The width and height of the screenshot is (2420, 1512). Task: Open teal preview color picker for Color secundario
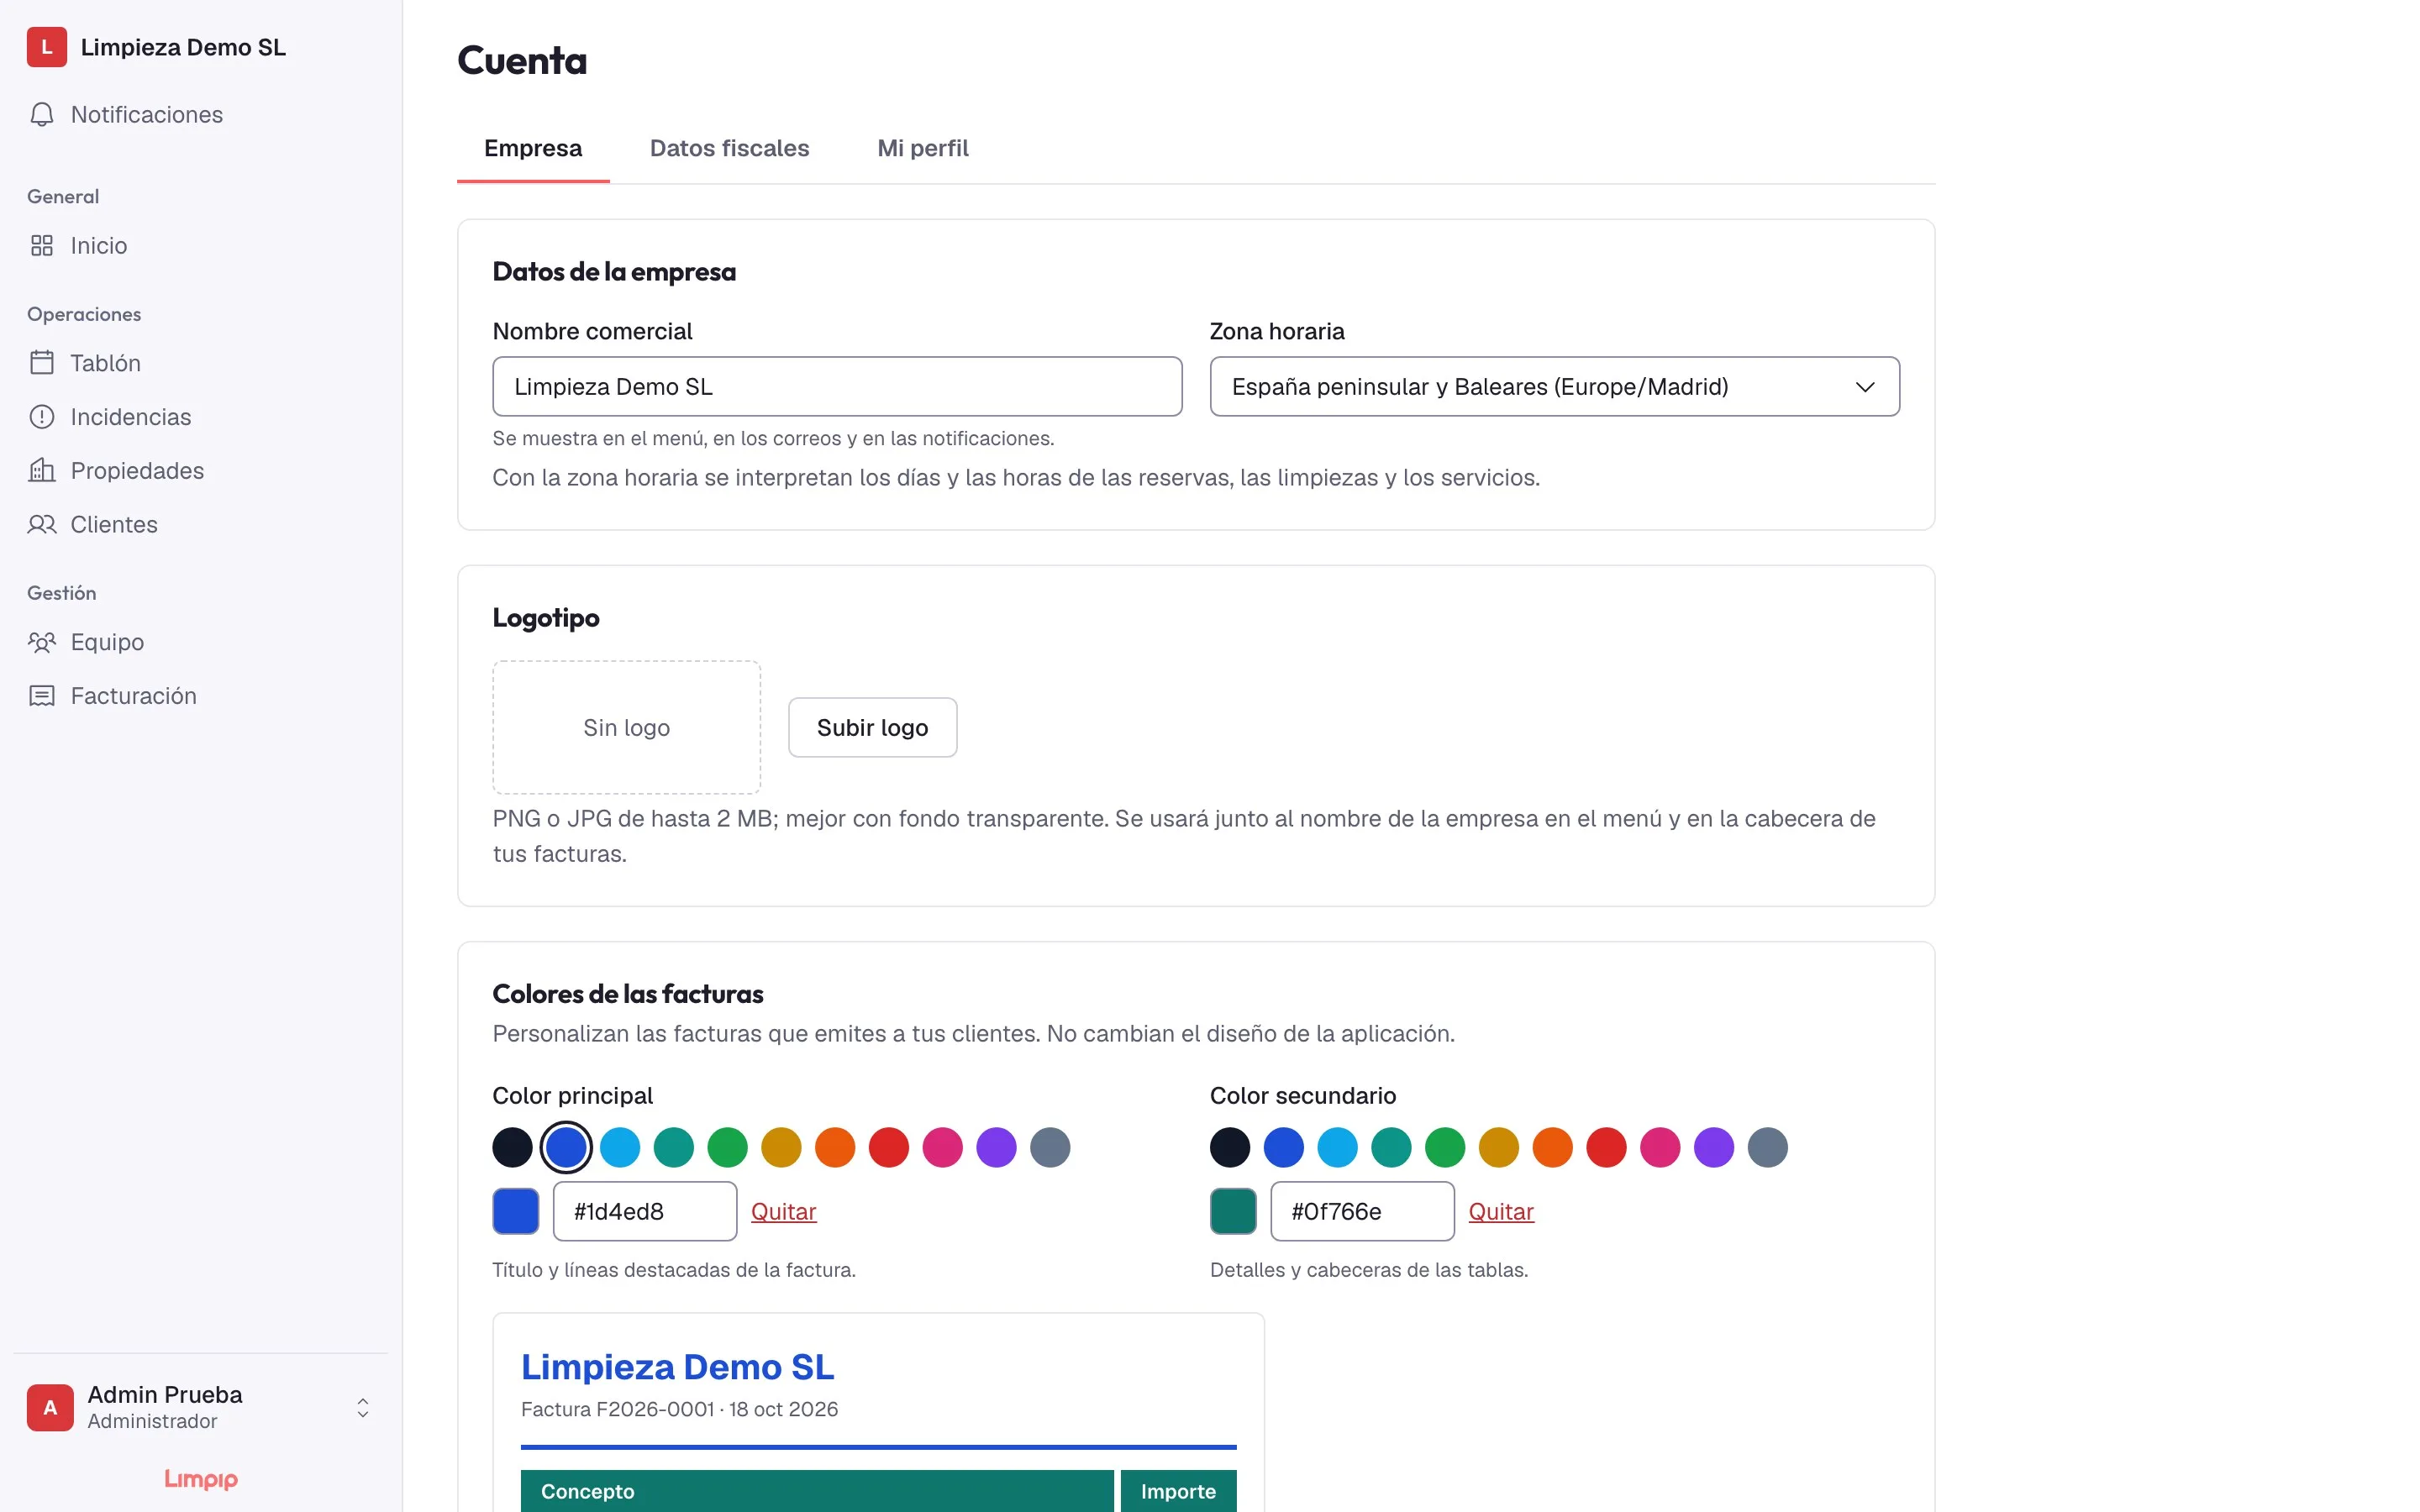[1233, 1211]
